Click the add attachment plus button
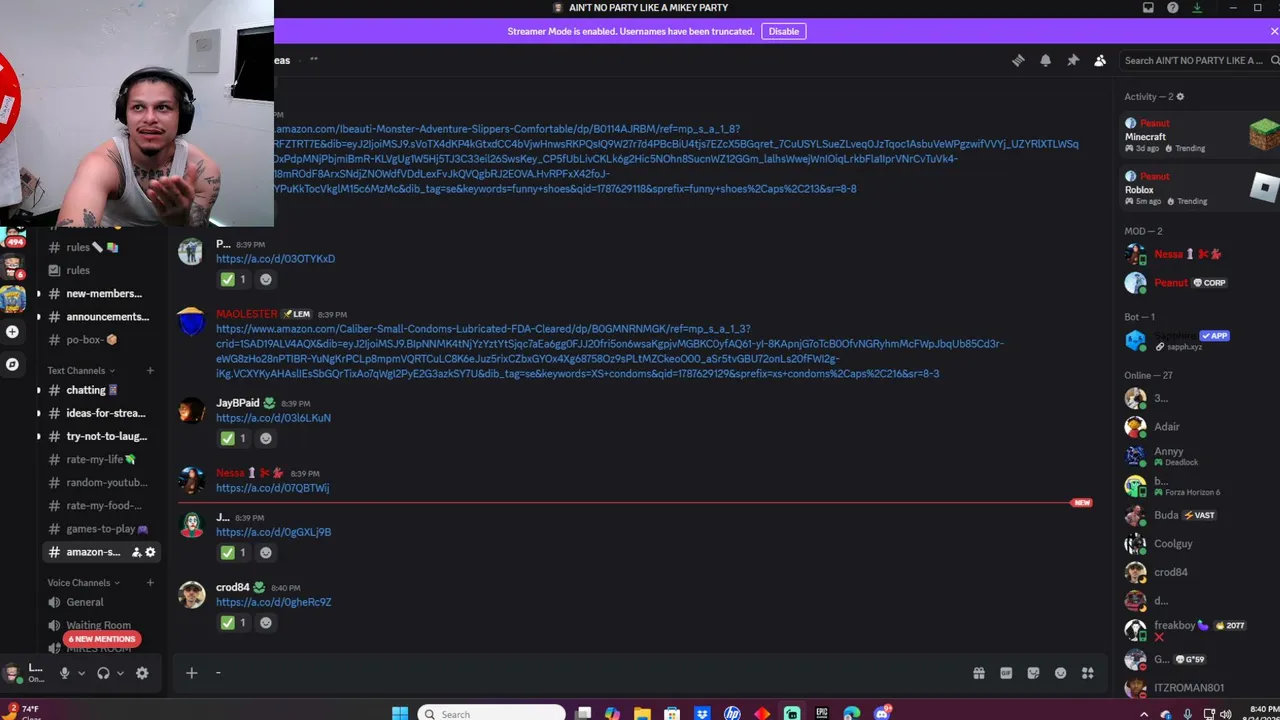This screenshot has width=1280, height=720. point(192,673)
